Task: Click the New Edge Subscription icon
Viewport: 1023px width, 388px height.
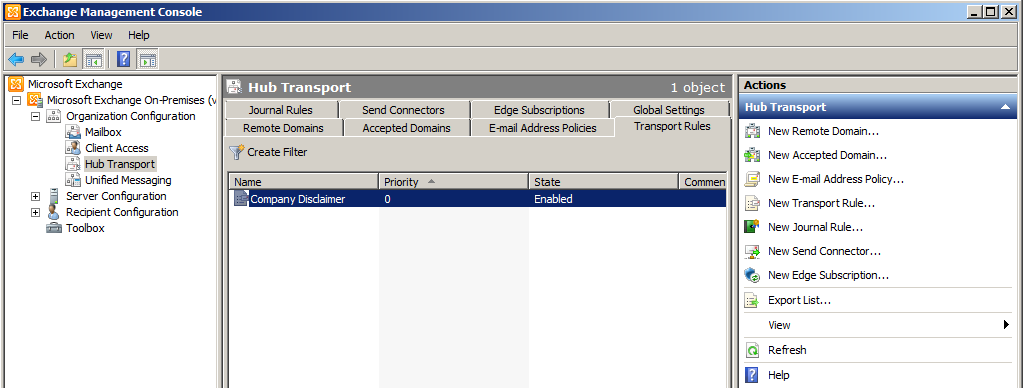Action: [x=752, y=275]
